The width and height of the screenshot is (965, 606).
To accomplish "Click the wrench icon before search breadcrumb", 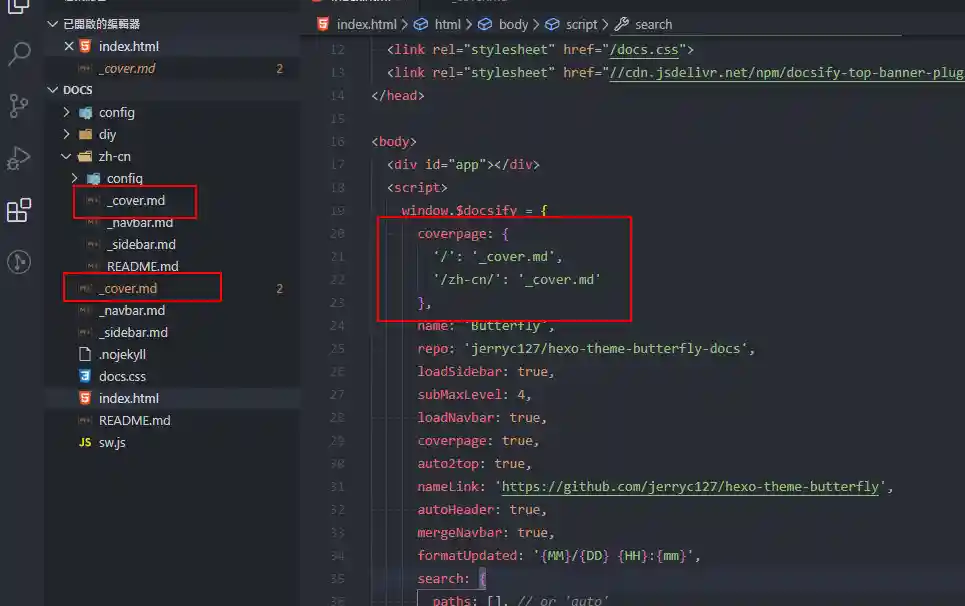I will [x=622, y=25].
